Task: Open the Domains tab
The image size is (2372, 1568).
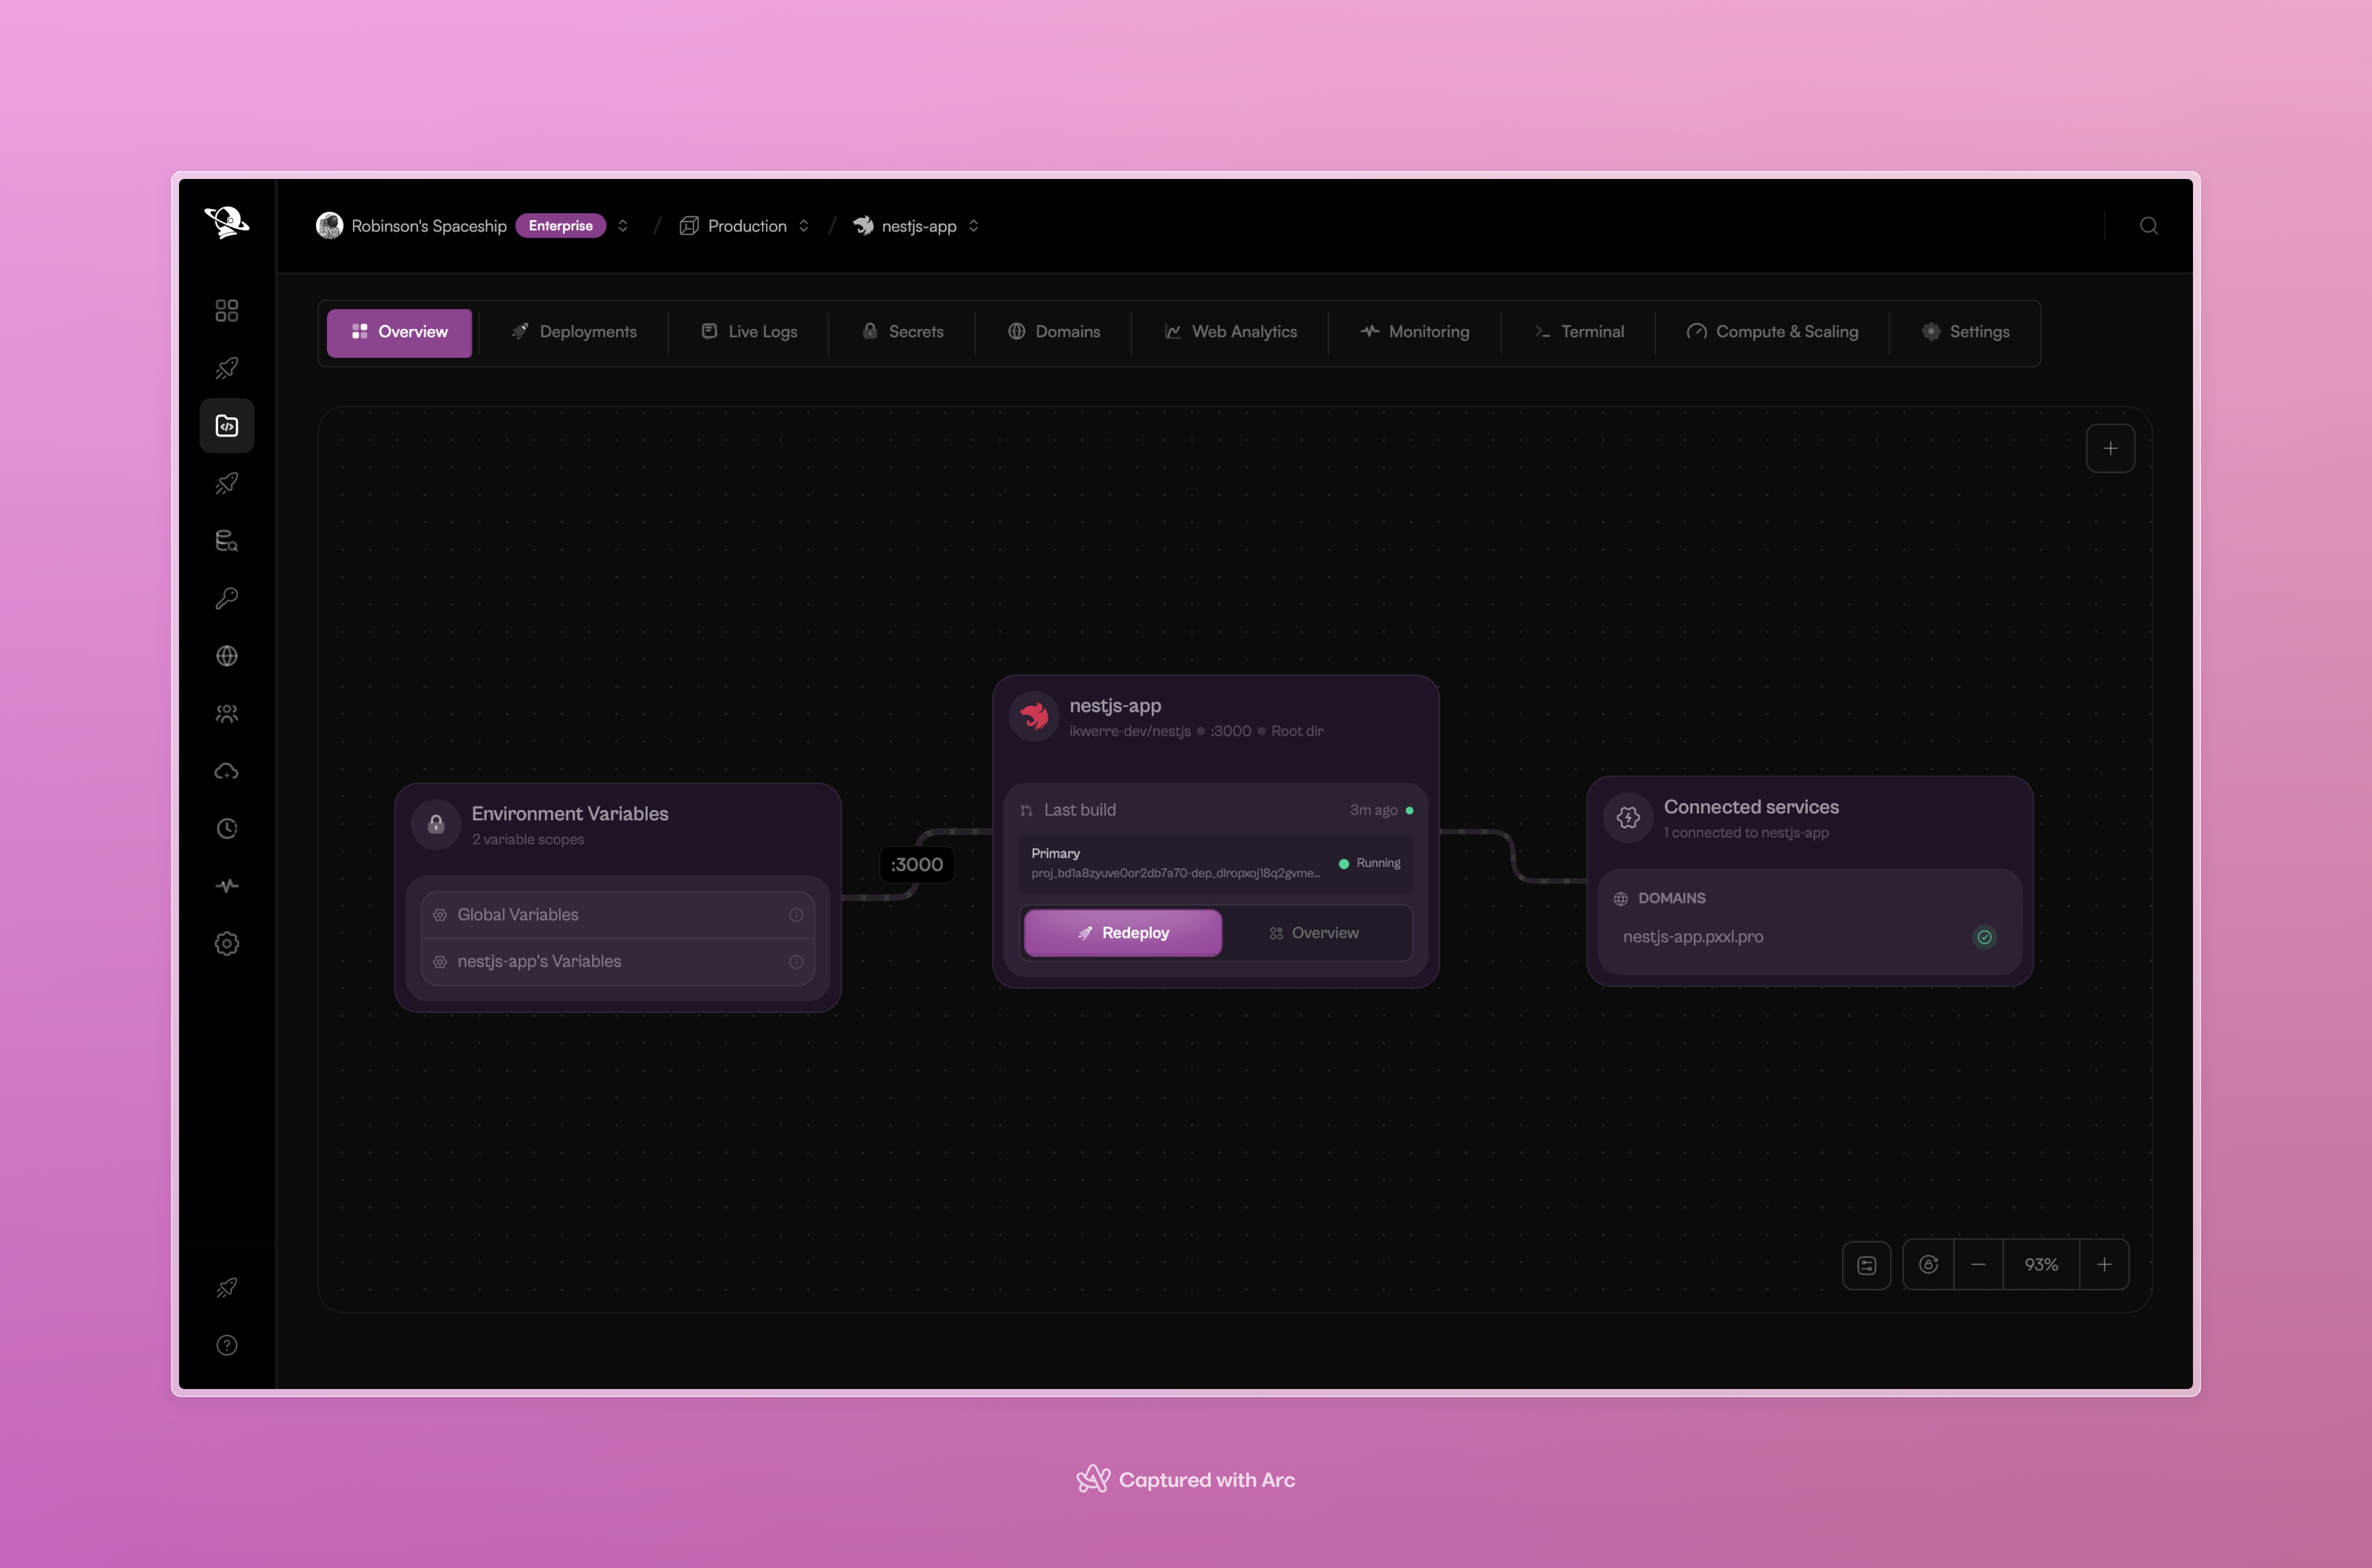Action: [1054, 332]
